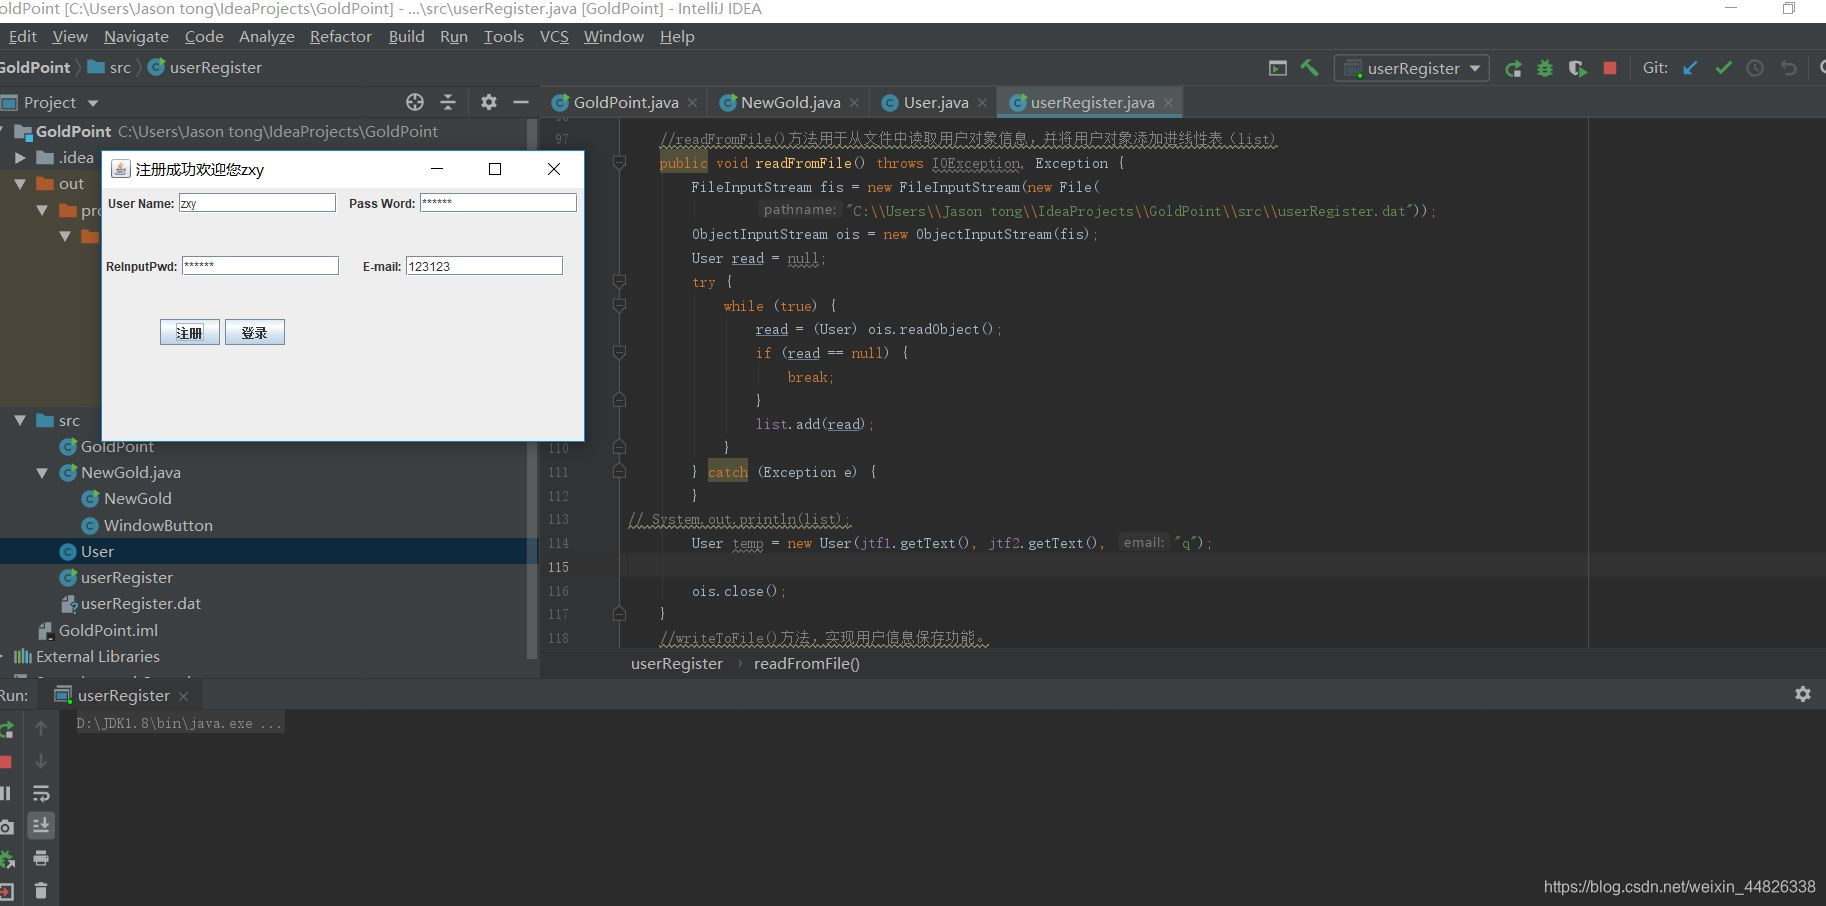Screen dimensions: 1826x906
Task: Click the collapse all icon in Project panel
Action: pos(448,102)
